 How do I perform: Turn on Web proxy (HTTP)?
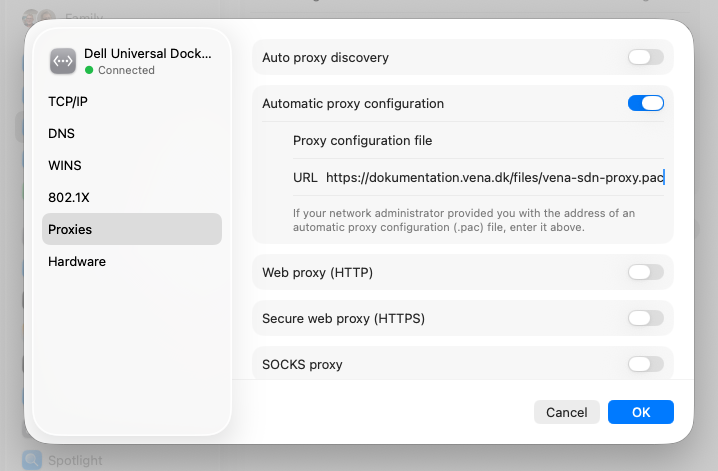click(x=646, y=272)
